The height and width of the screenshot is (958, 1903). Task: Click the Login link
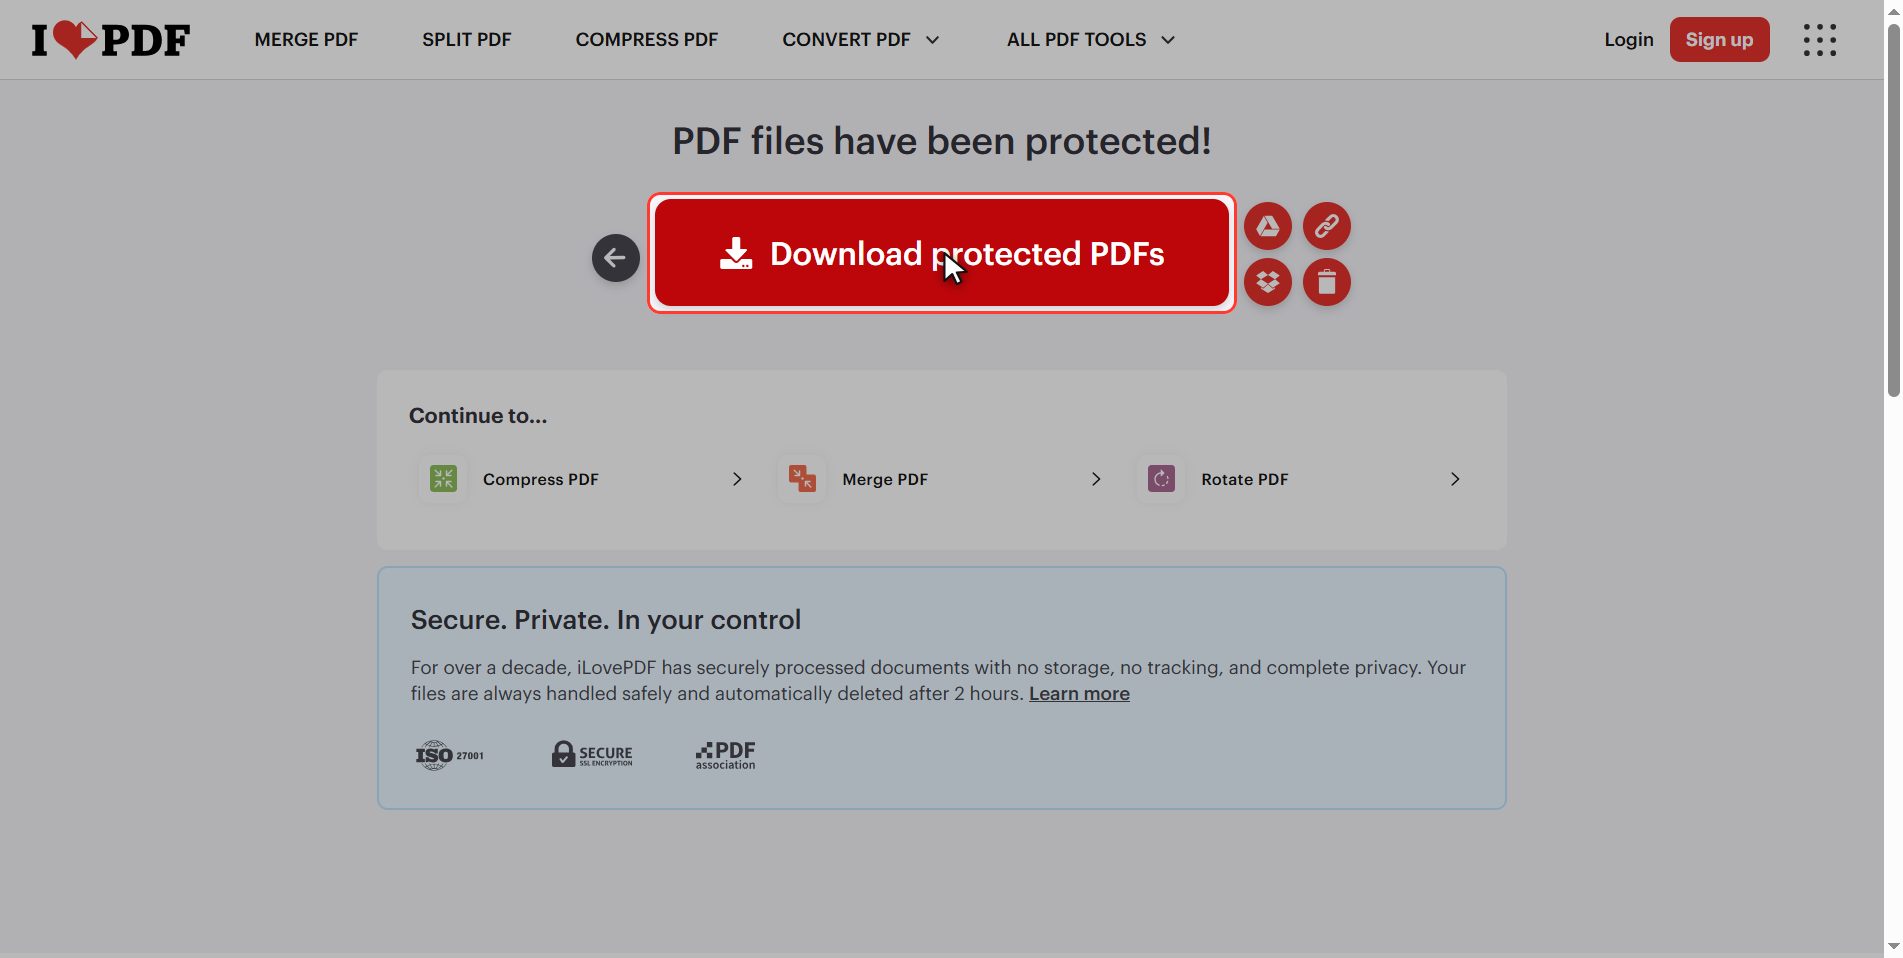(x=1628, y=40)
